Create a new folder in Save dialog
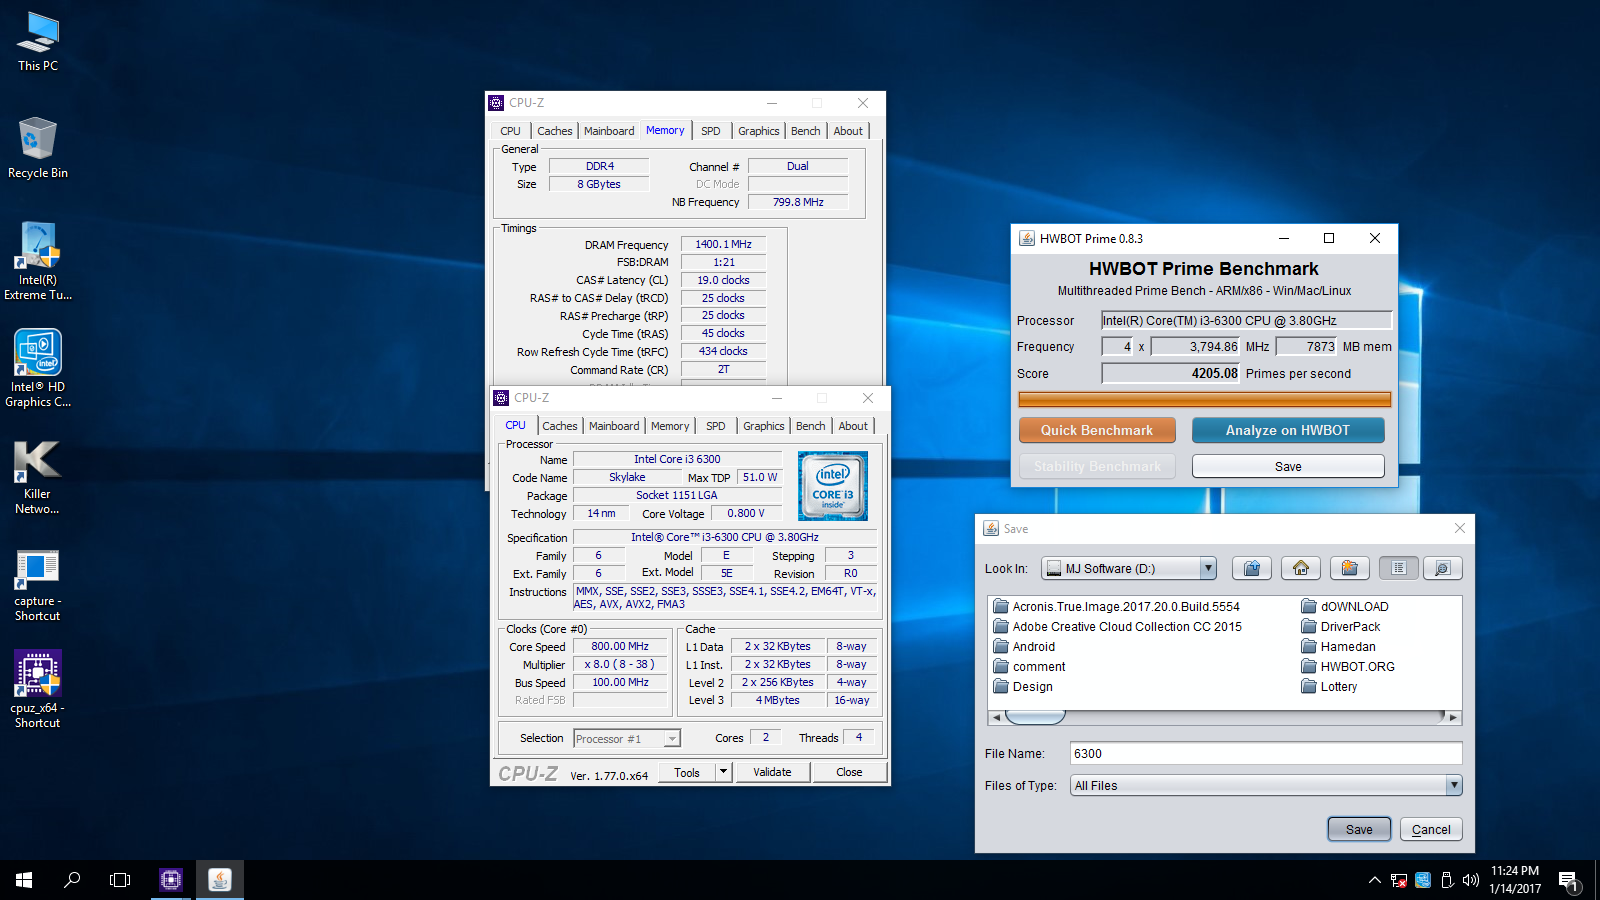 [x=1350, y=568]
